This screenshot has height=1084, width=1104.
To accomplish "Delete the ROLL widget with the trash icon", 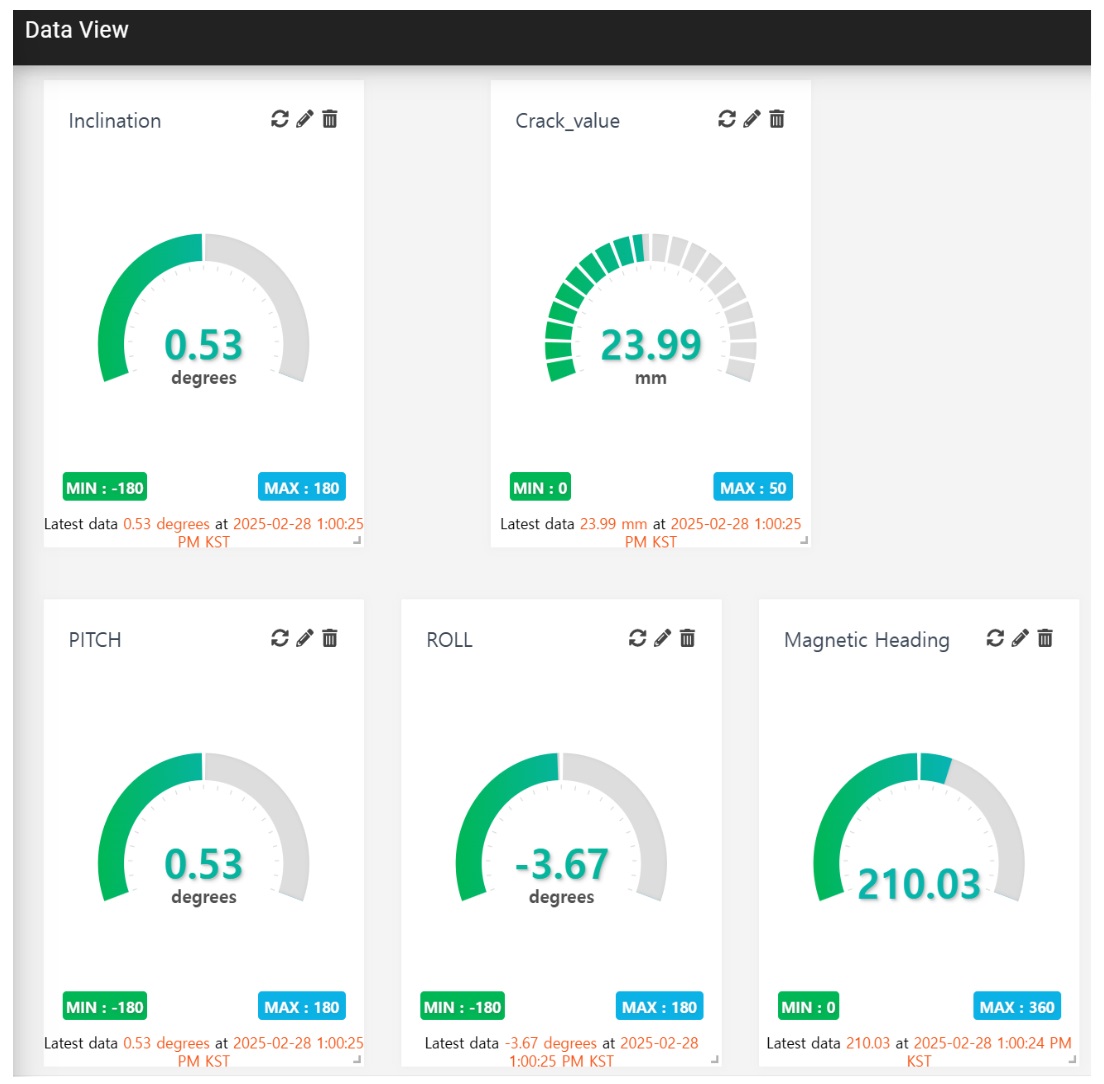I will tap(687, 638).
